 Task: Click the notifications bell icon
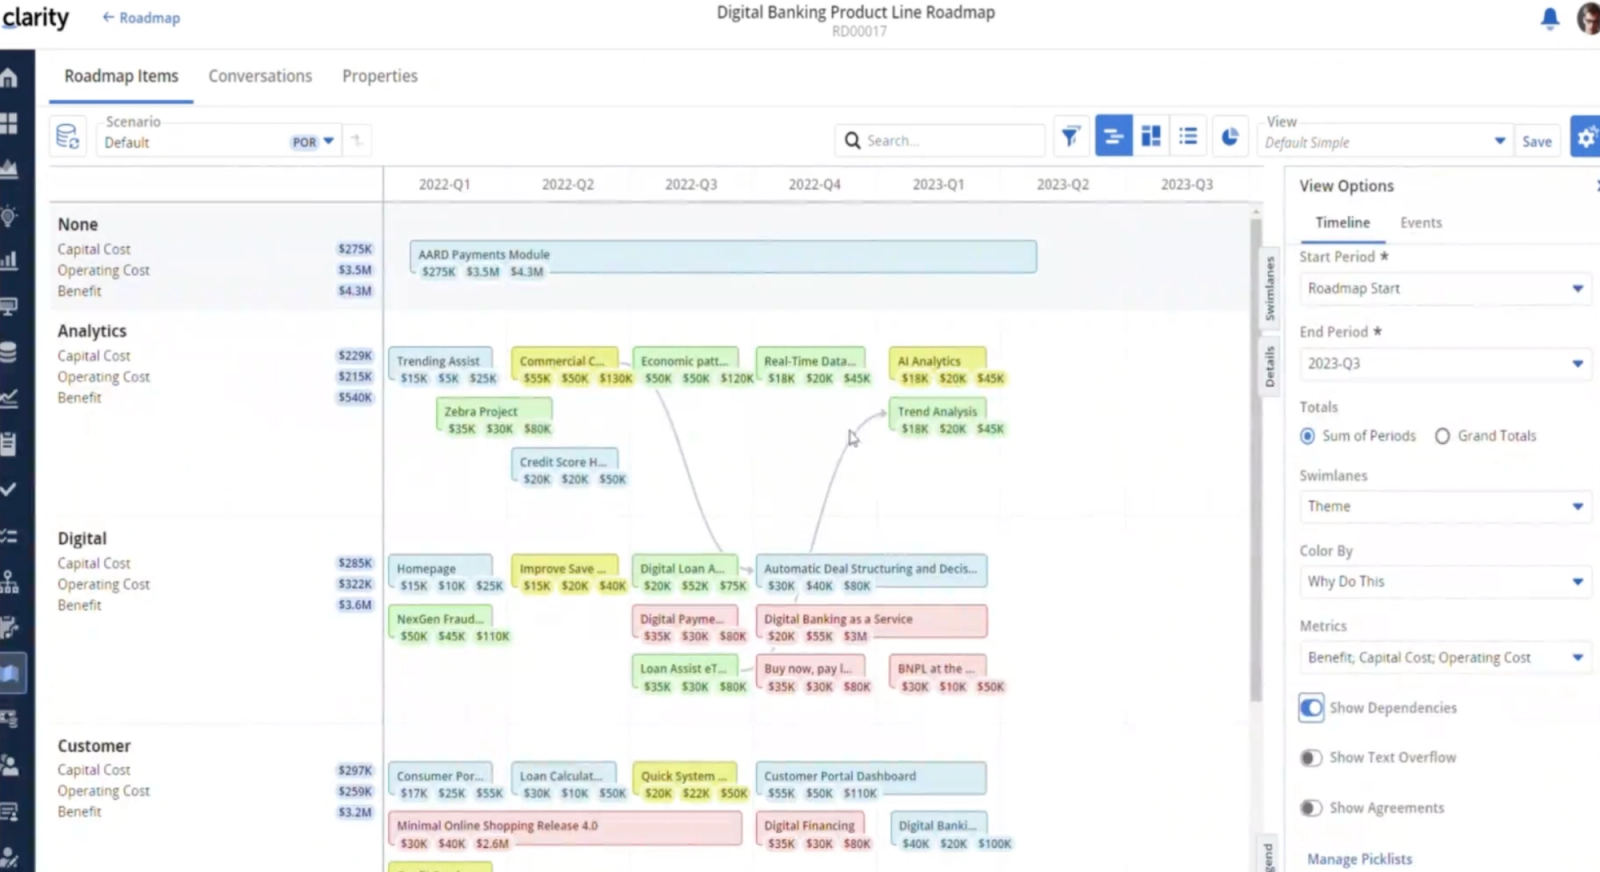coord(1549,18)
